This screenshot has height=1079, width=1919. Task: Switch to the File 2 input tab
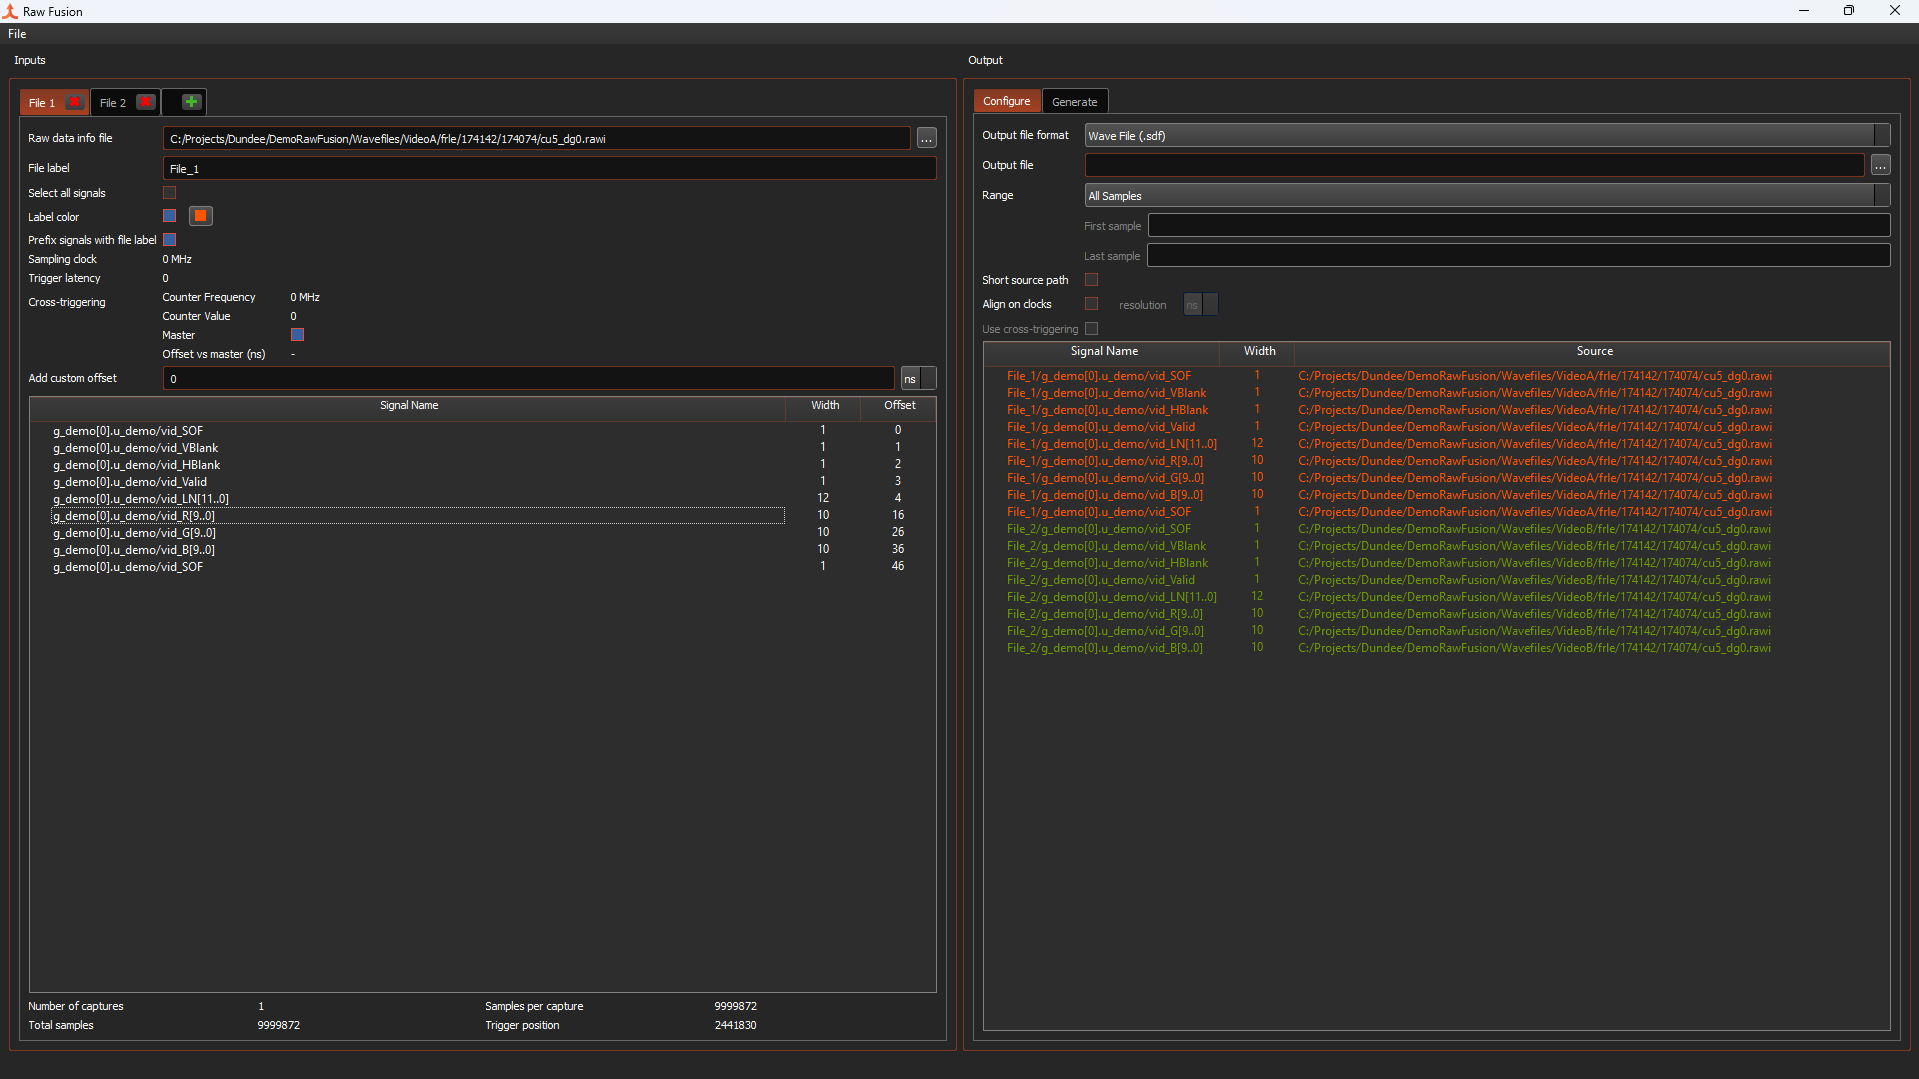pos(113,103)
